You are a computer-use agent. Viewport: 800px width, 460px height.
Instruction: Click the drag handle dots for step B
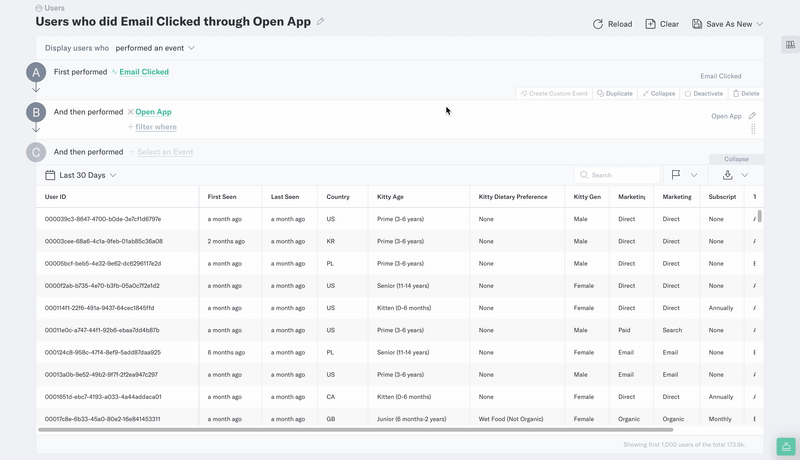coord(753,129)
